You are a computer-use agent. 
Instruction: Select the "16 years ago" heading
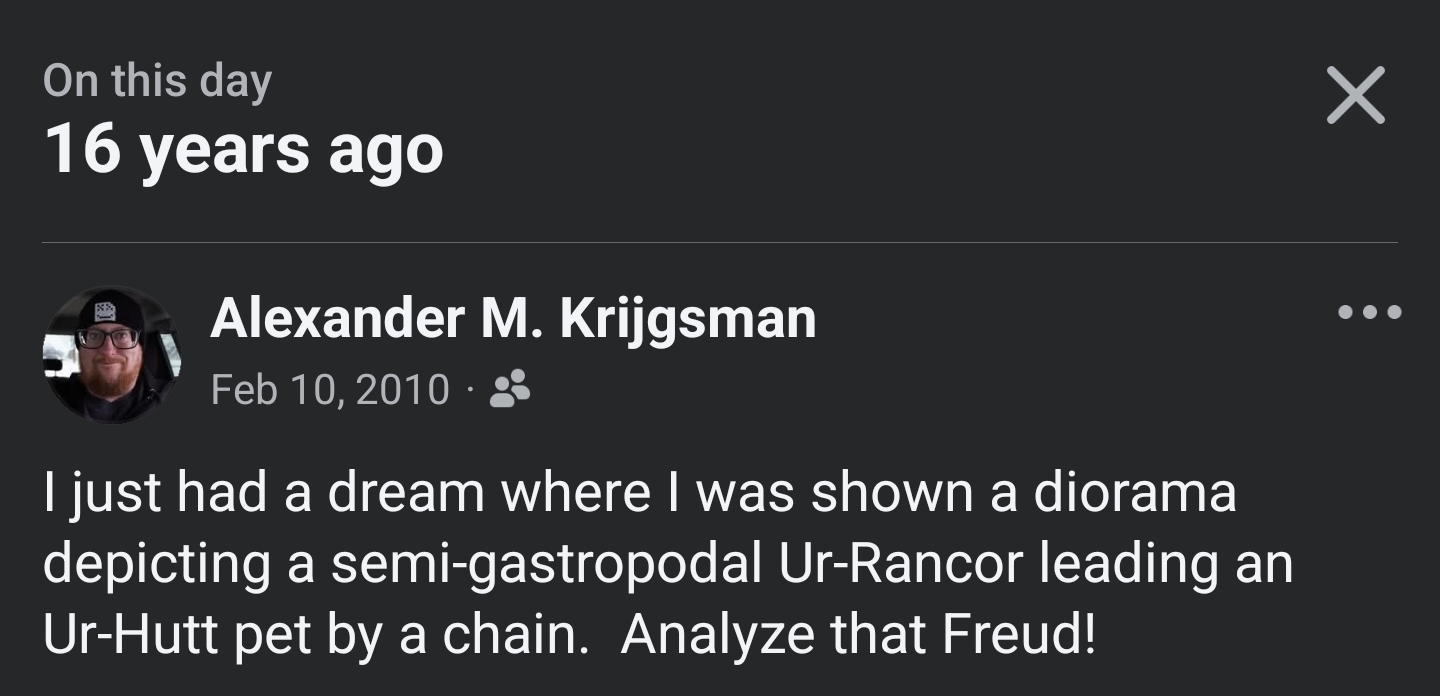tap(243, 150)
